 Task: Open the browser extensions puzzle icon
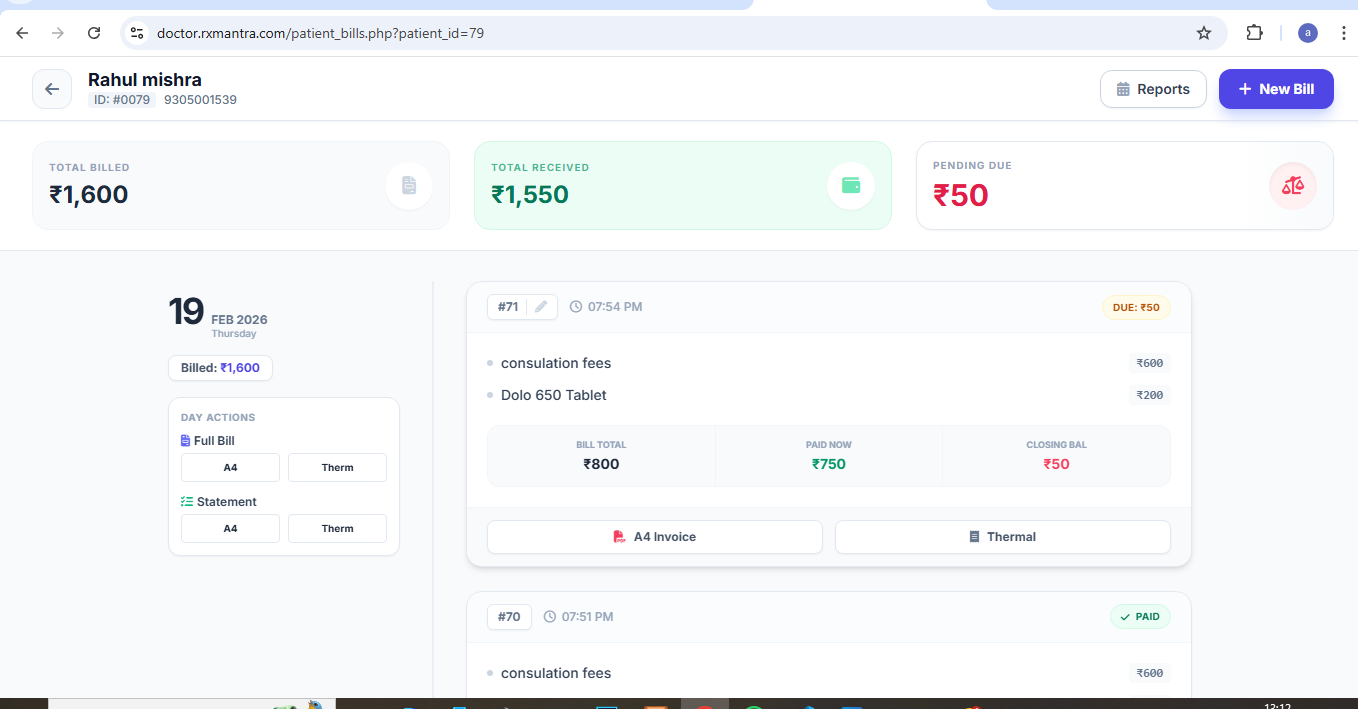click(x=1254, y=33)
